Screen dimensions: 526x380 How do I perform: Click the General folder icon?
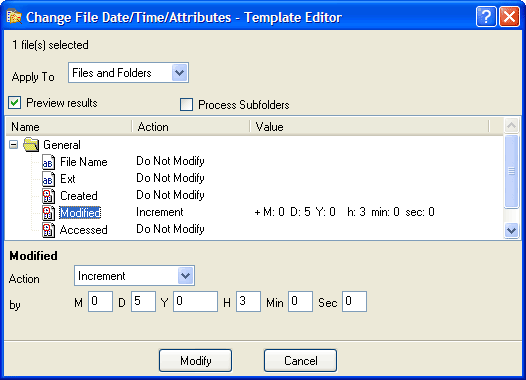[x=31, y=145]
